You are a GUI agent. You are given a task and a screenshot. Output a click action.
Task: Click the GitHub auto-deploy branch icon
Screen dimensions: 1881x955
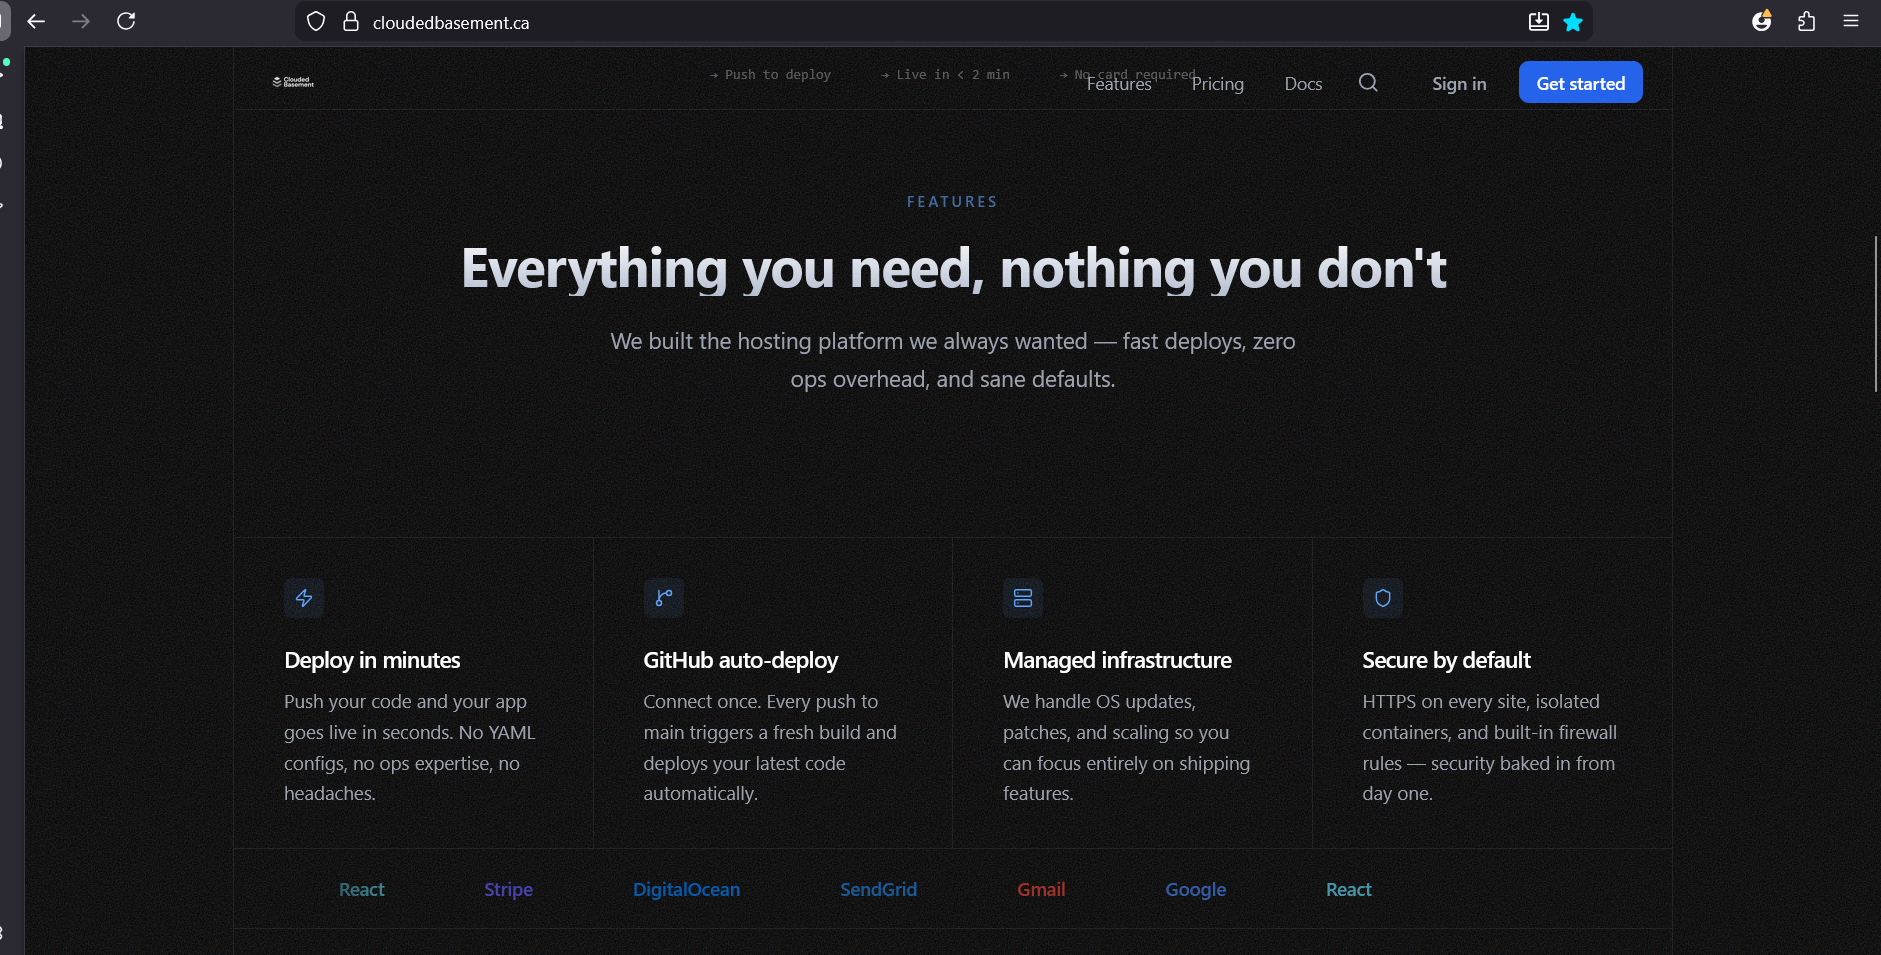tap(663, 598)
